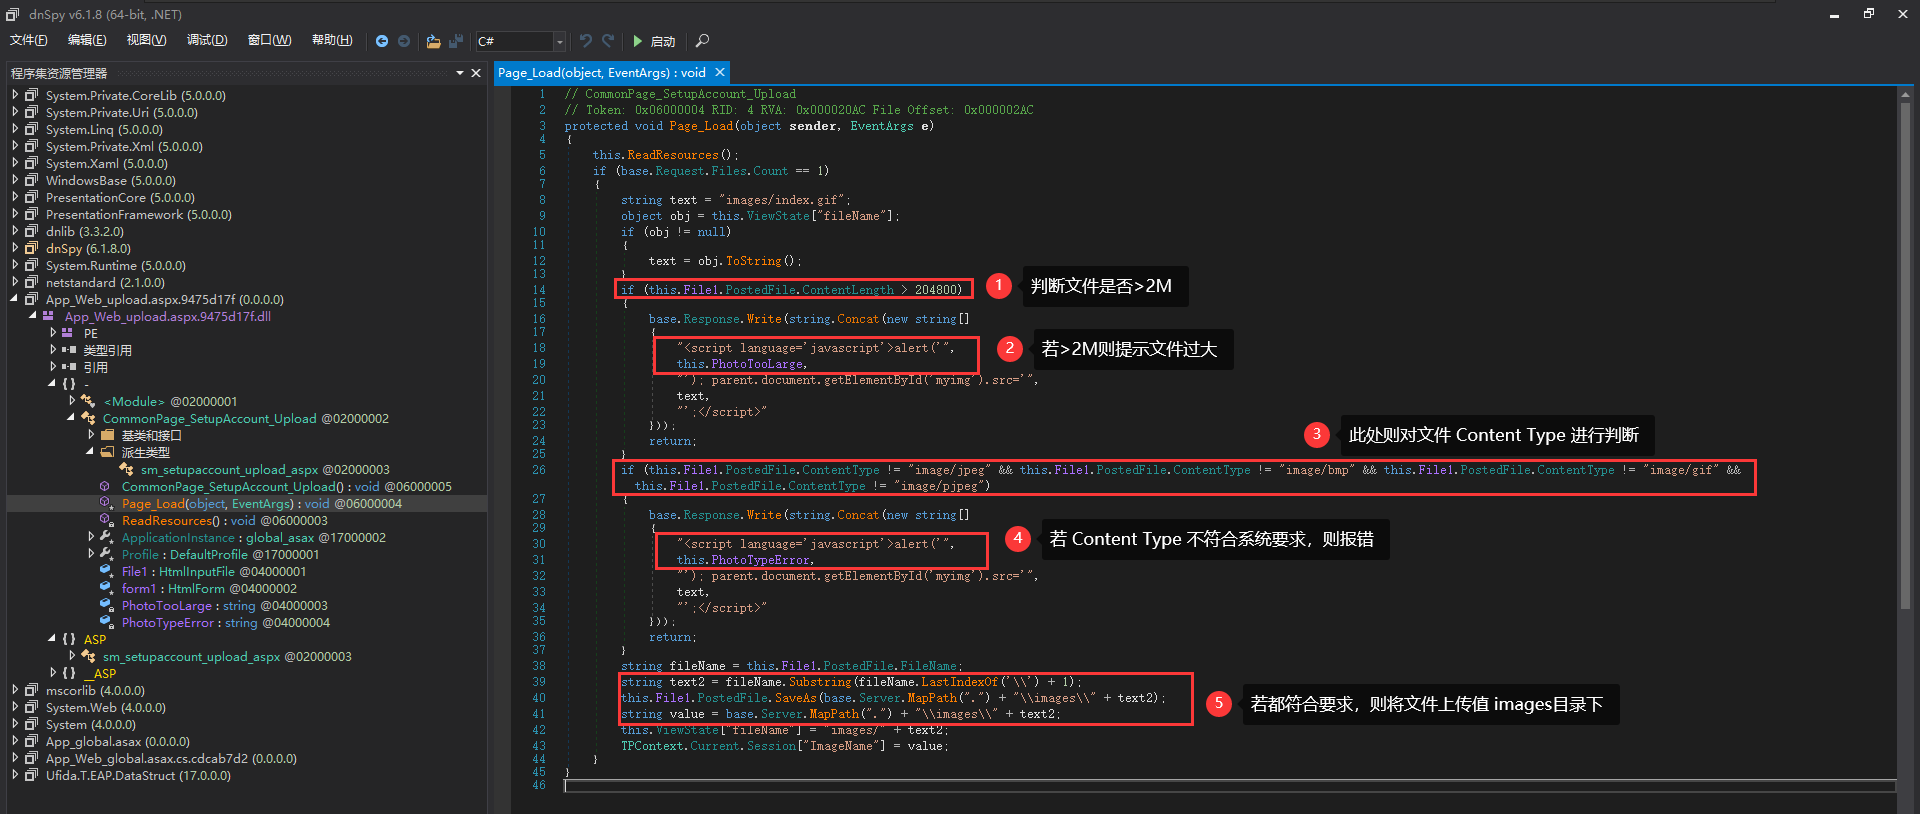Select sm_setupaccount_upload_aspx under 派生类型
1920x814 pixels.
tap(265, 469)
